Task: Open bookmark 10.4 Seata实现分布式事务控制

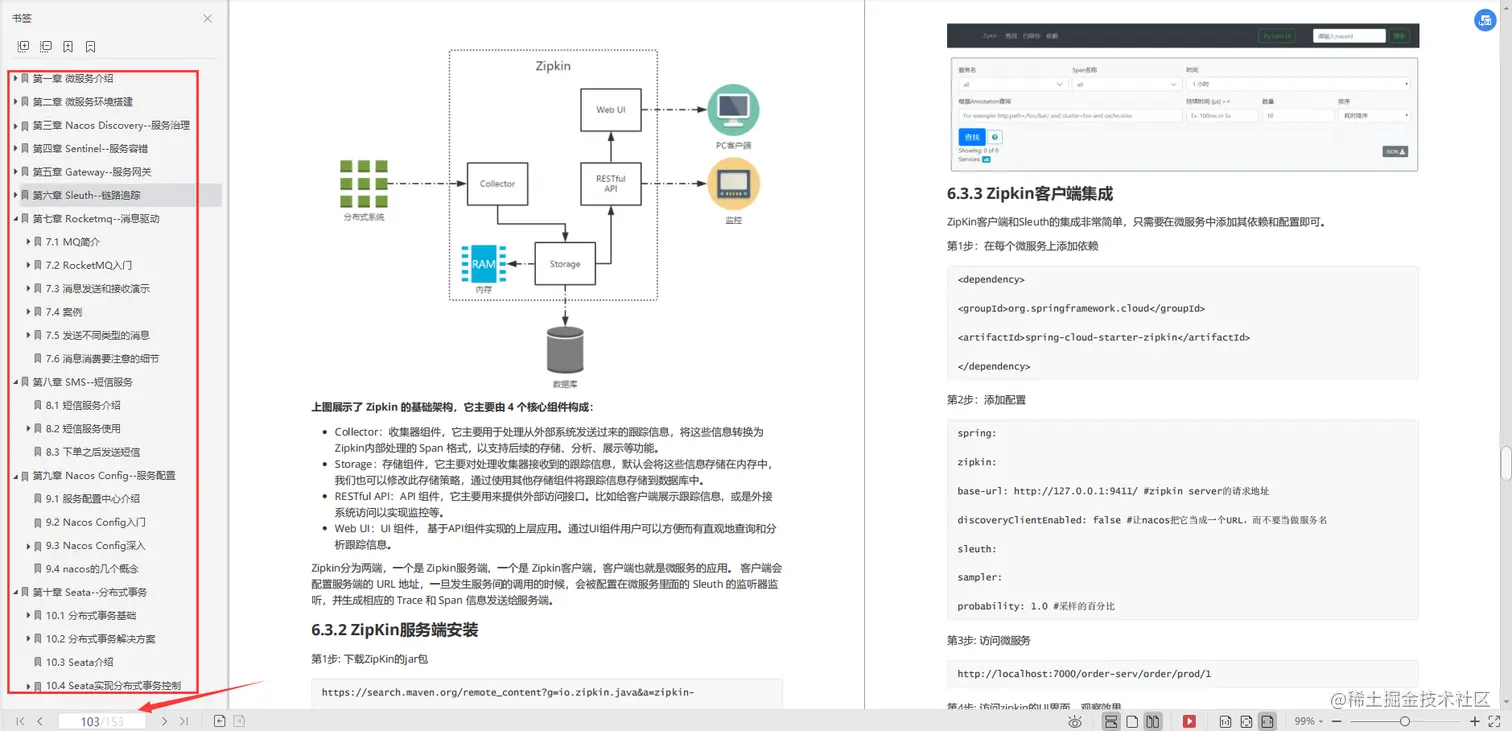Action: 113,685
